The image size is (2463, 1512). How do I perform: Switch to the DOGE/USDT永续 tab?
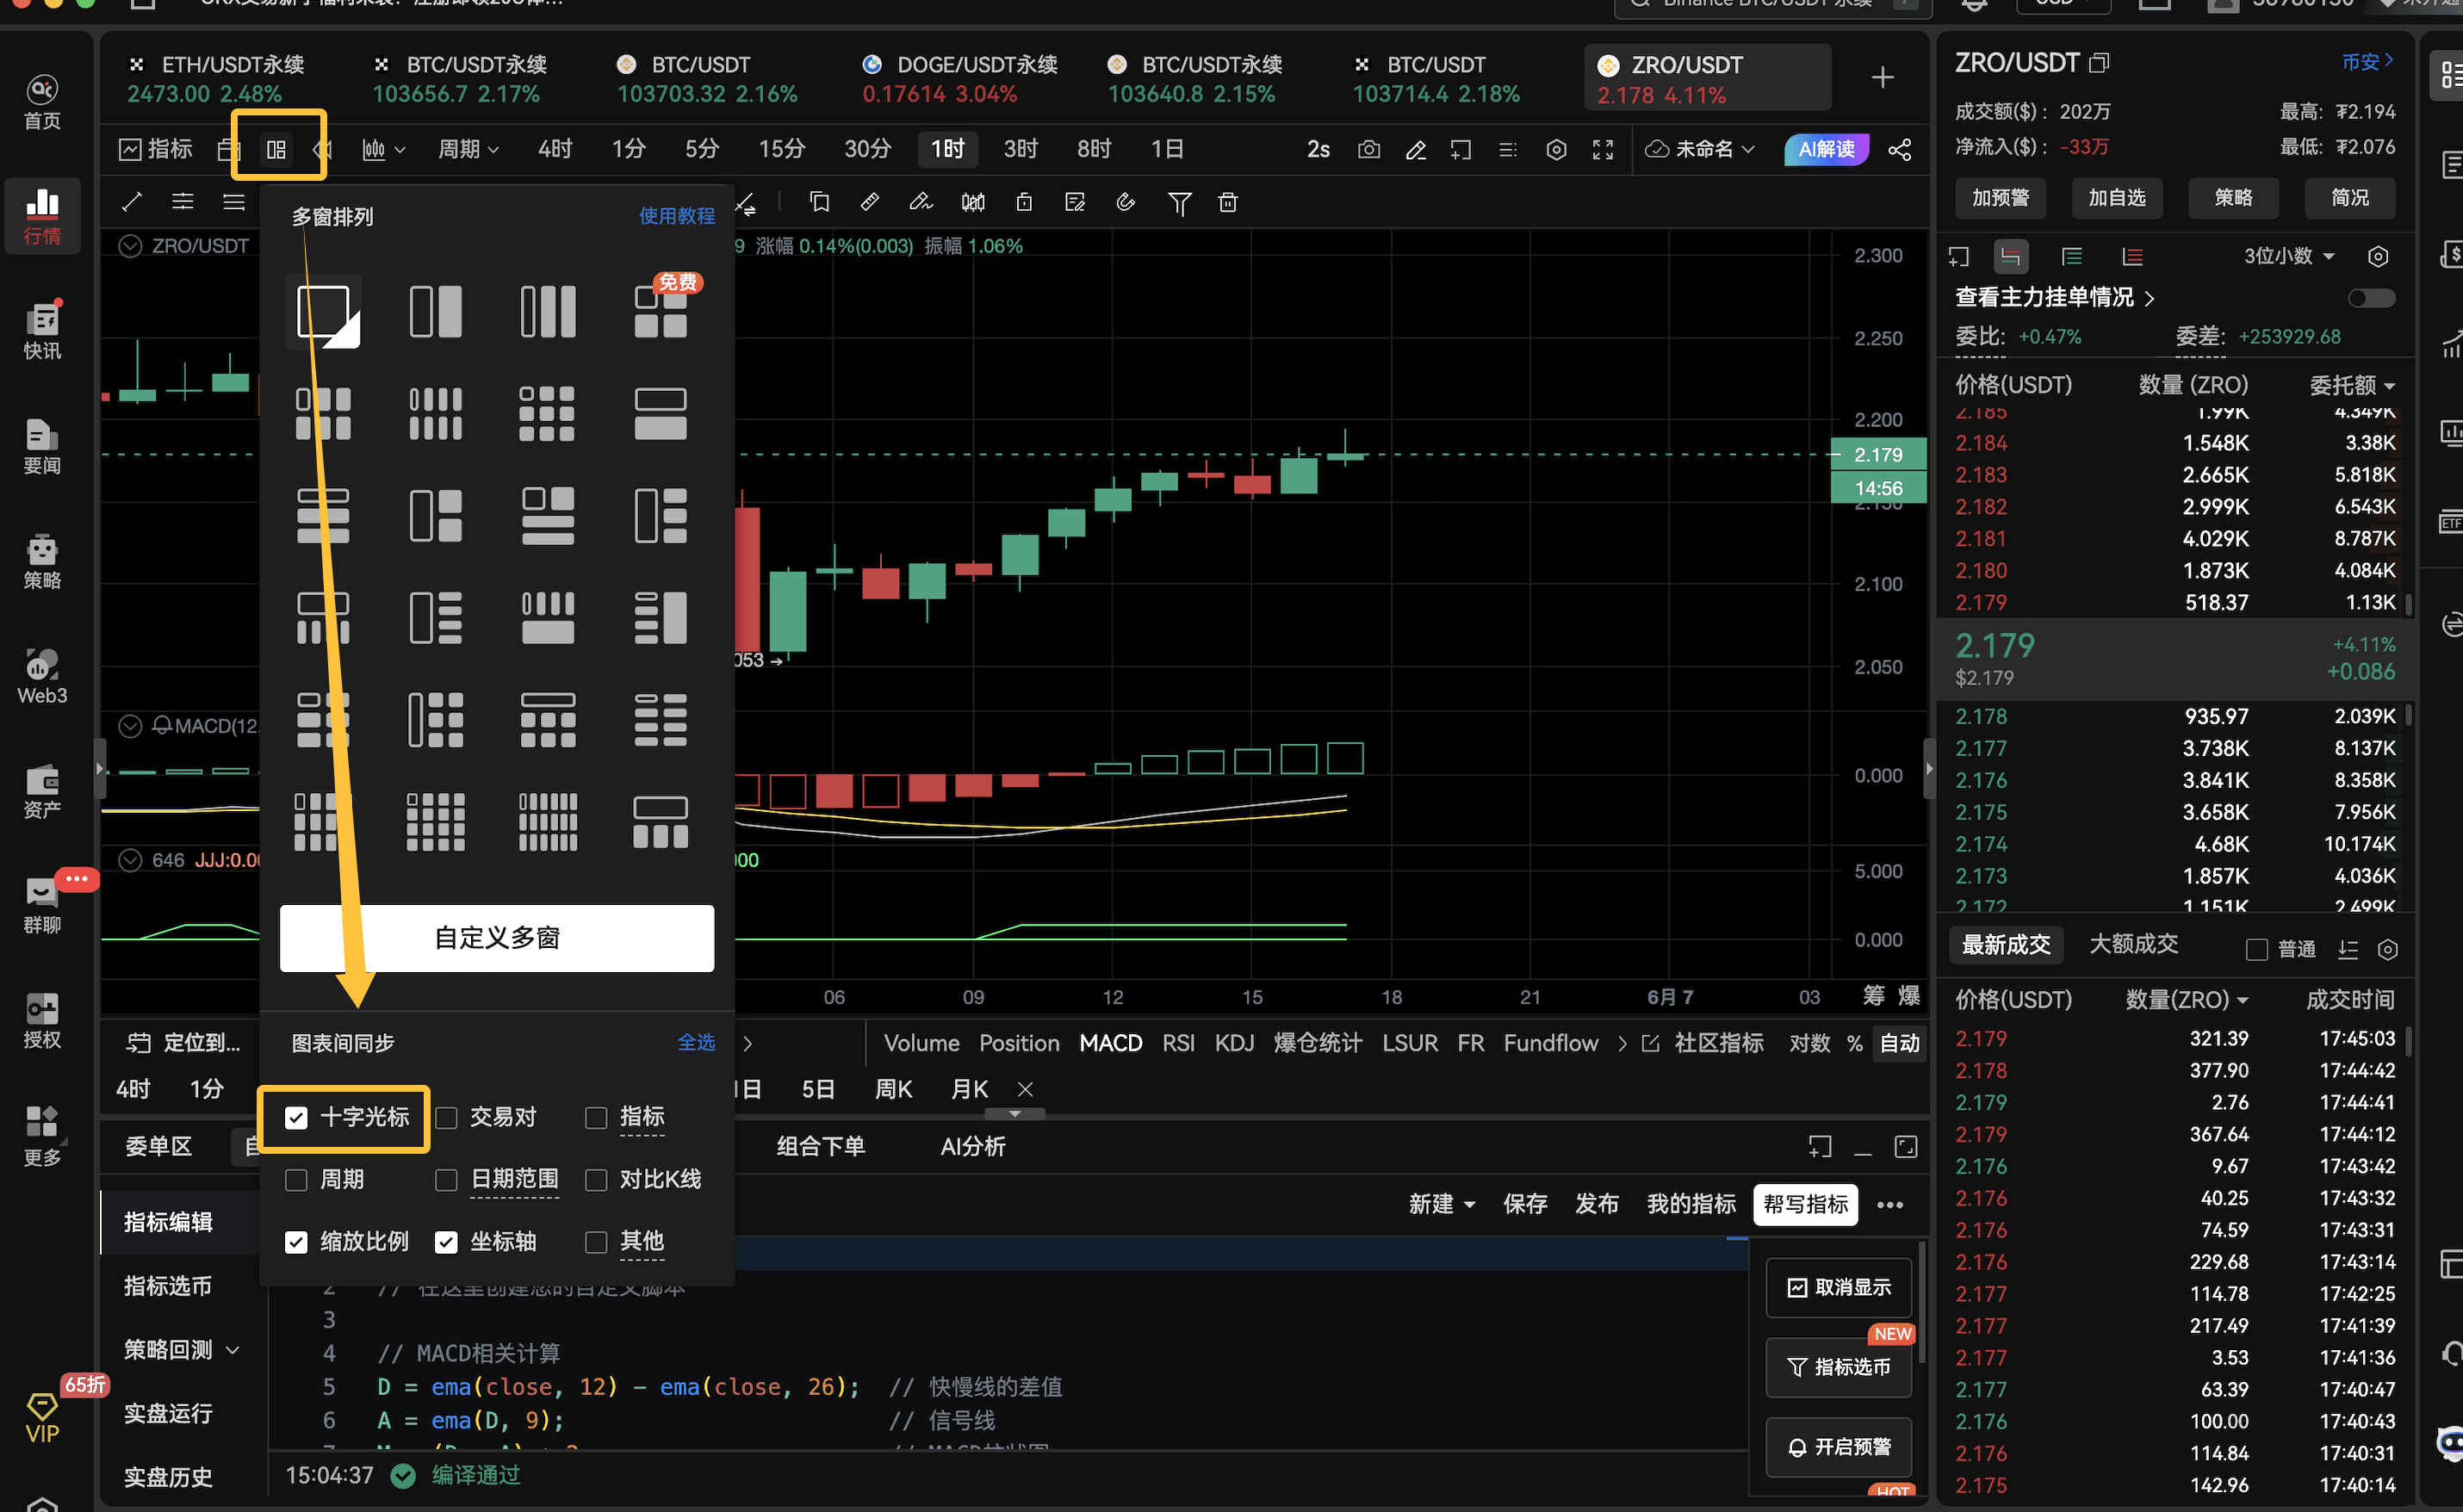959,78
